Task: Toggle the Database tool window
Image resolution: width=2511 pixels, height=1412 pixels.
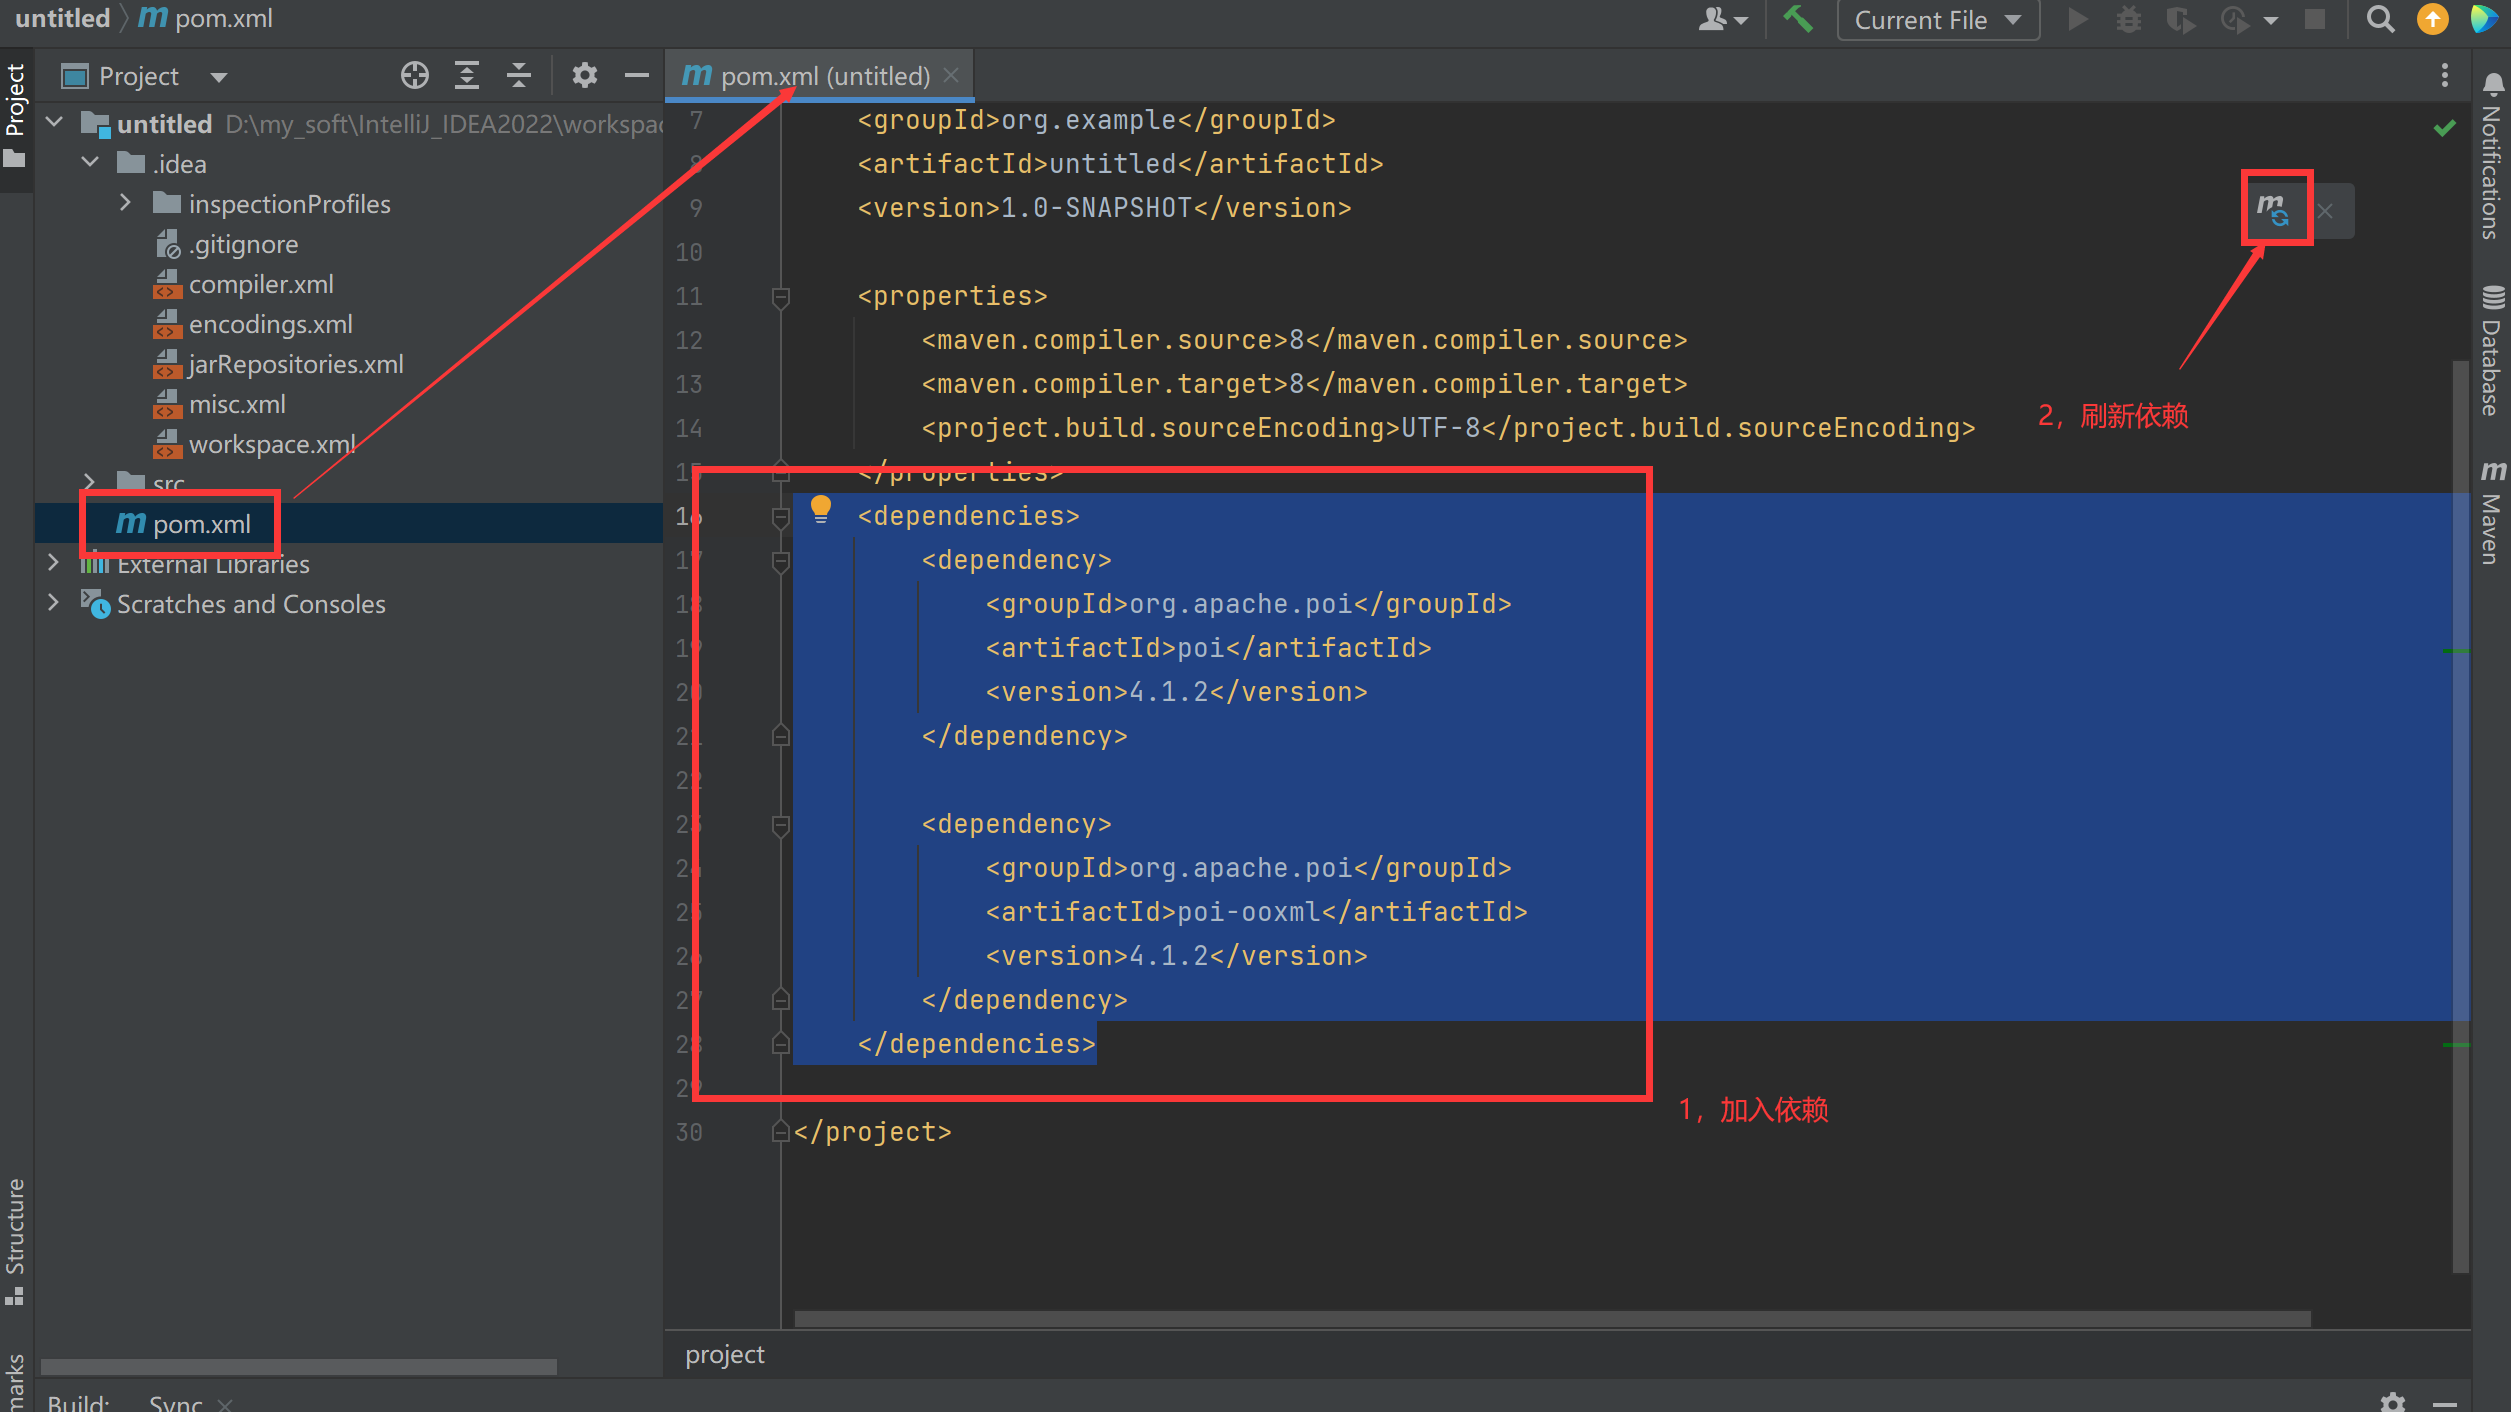Action: pyautogui.click(x=2491, y=352)
